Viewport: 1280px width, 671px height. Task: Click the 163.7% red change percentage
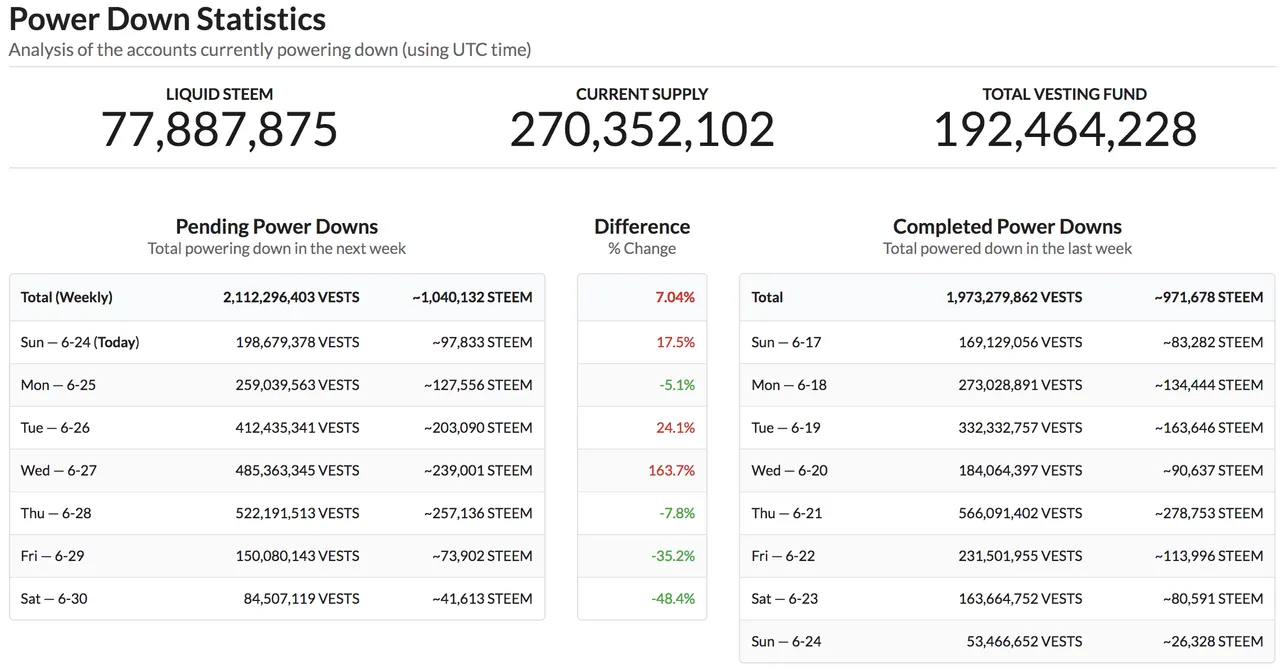[672, 470]
